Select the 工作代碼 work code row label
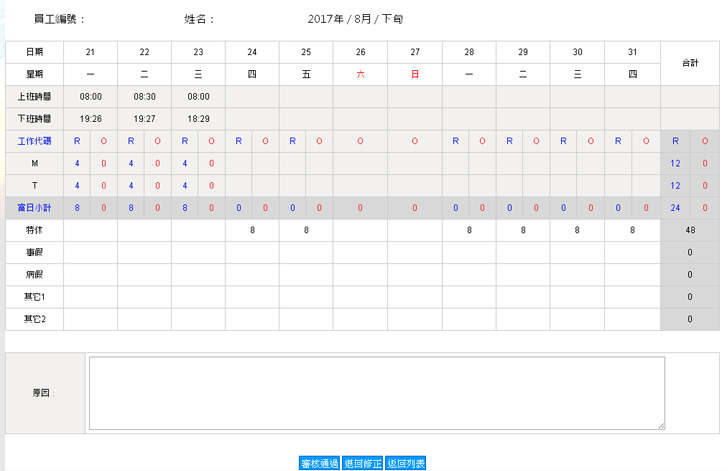The width and height of the screenshot is (728, 471). coord(34,141)
